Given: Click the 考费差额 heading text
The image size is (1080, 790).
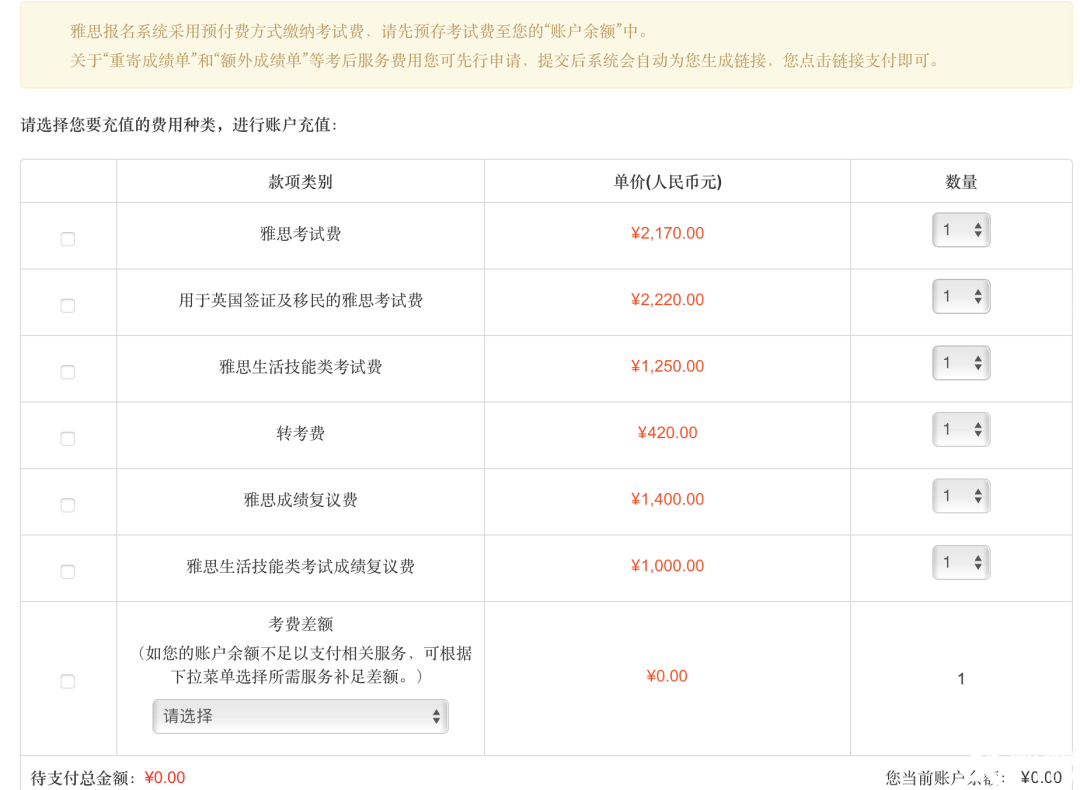Looking at the screenshot, I should point(300,624).
